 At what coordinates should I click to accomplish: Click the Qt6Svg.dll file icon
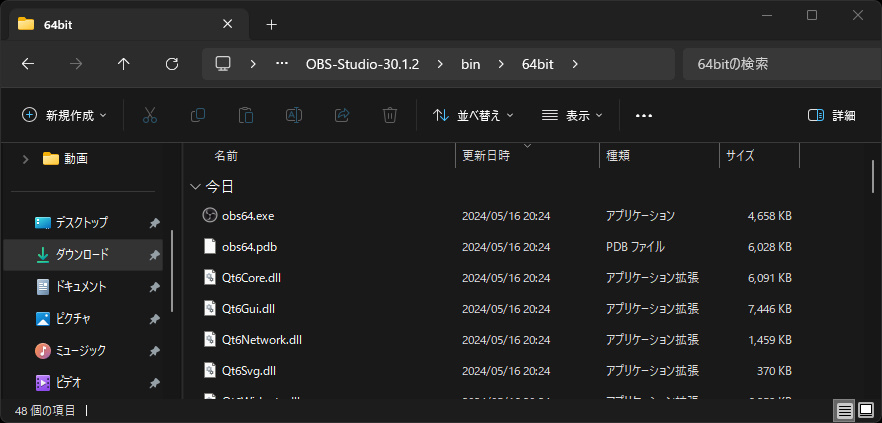click(x=210, y=370)
